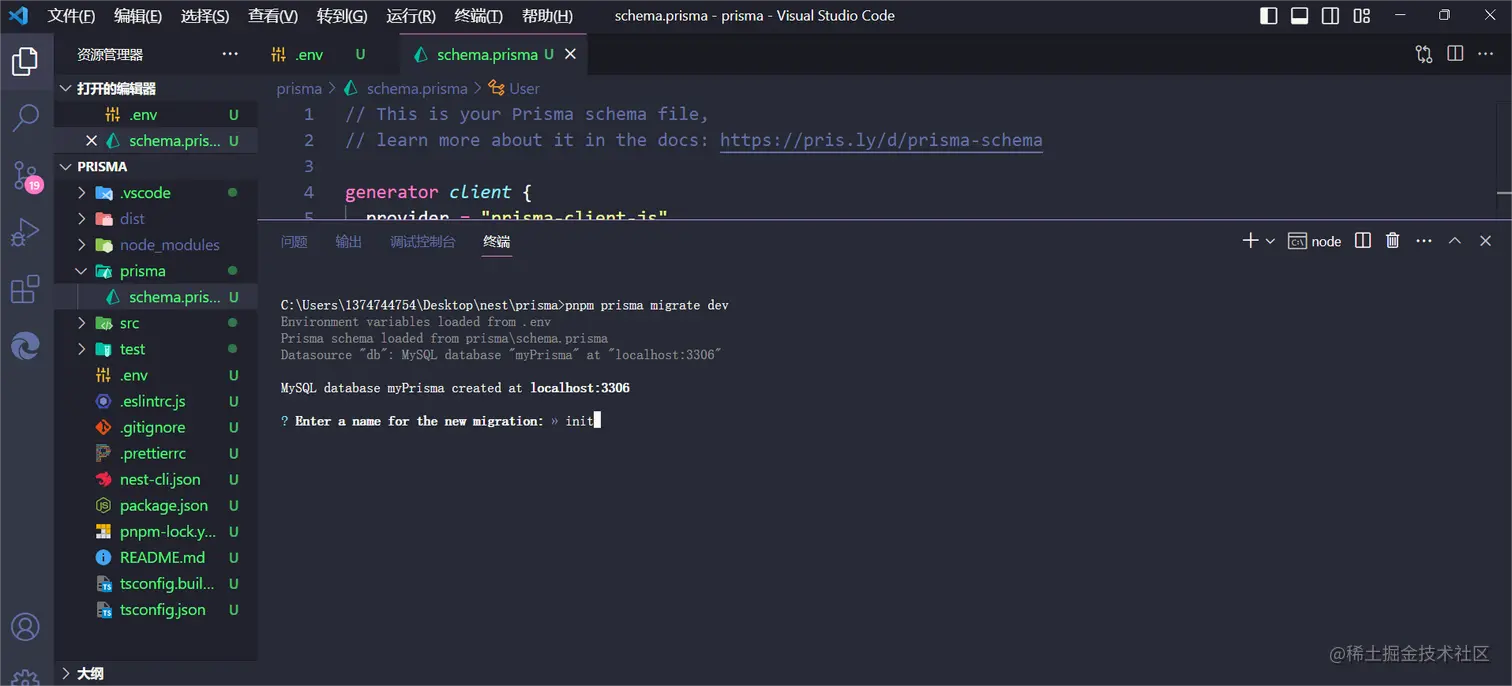Open the pris.ly/d/prisma-schema docs link

881,140
